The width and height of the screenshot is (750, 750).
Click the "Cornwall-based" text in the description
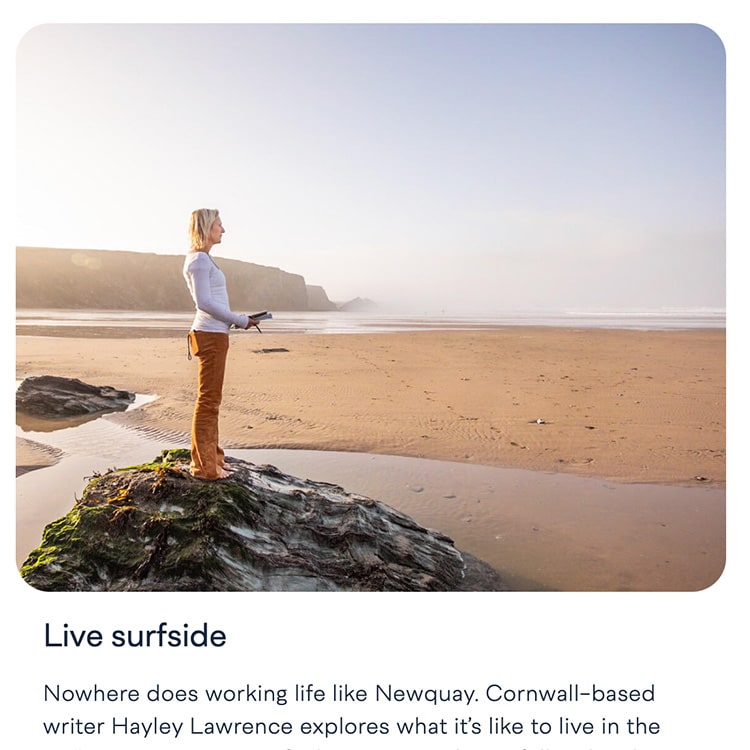click(570, 694)
